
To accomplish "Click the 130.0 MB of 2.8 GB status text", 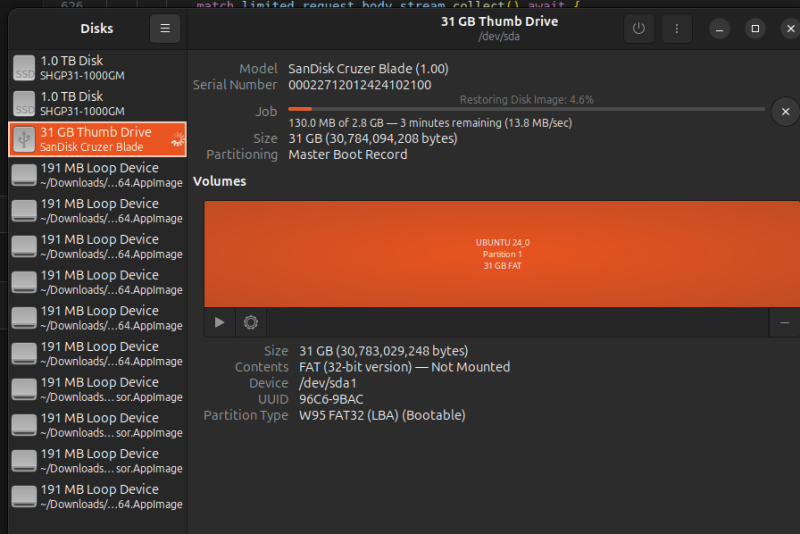I will (430, 123).
